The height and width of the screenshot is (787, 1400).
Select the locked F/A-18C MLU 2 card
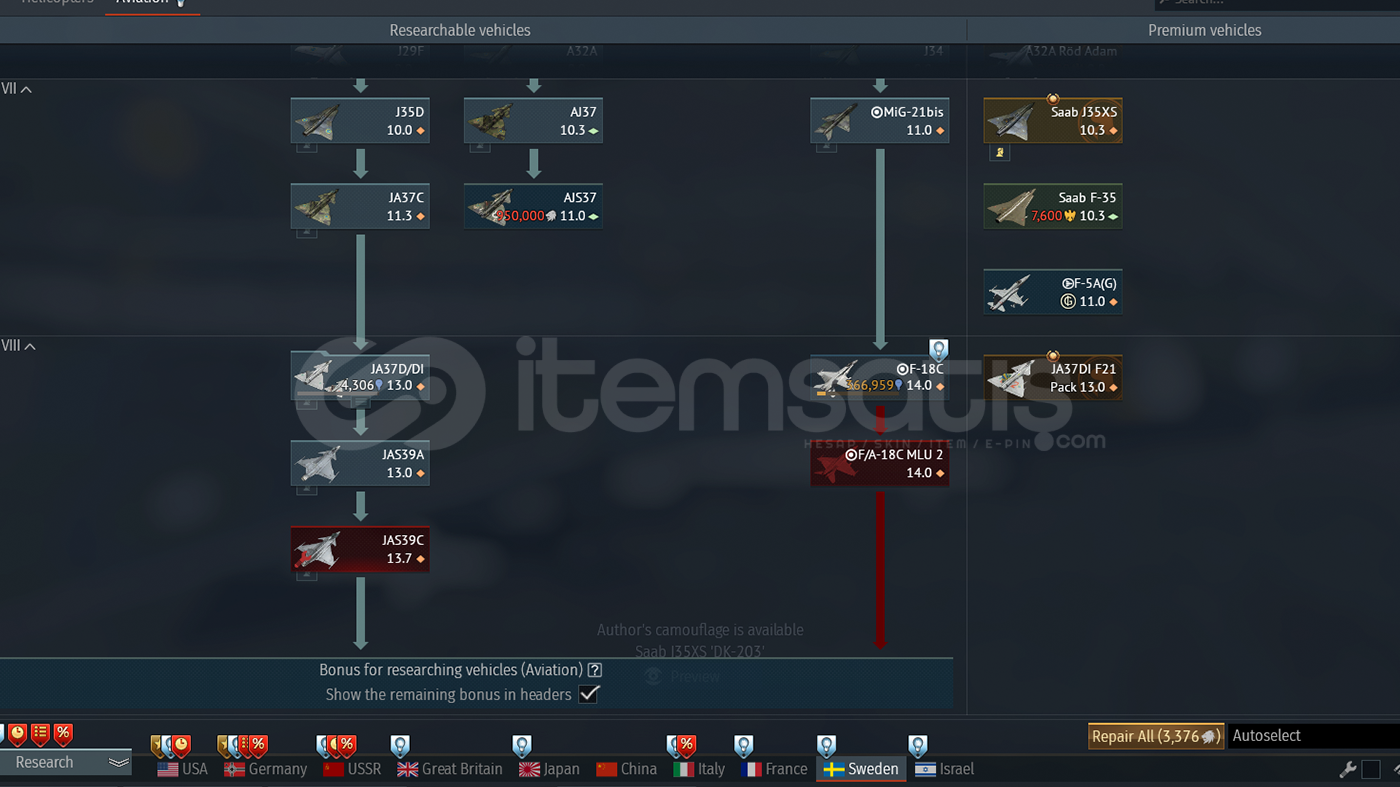pyautogui.click(x=880, y=463)
